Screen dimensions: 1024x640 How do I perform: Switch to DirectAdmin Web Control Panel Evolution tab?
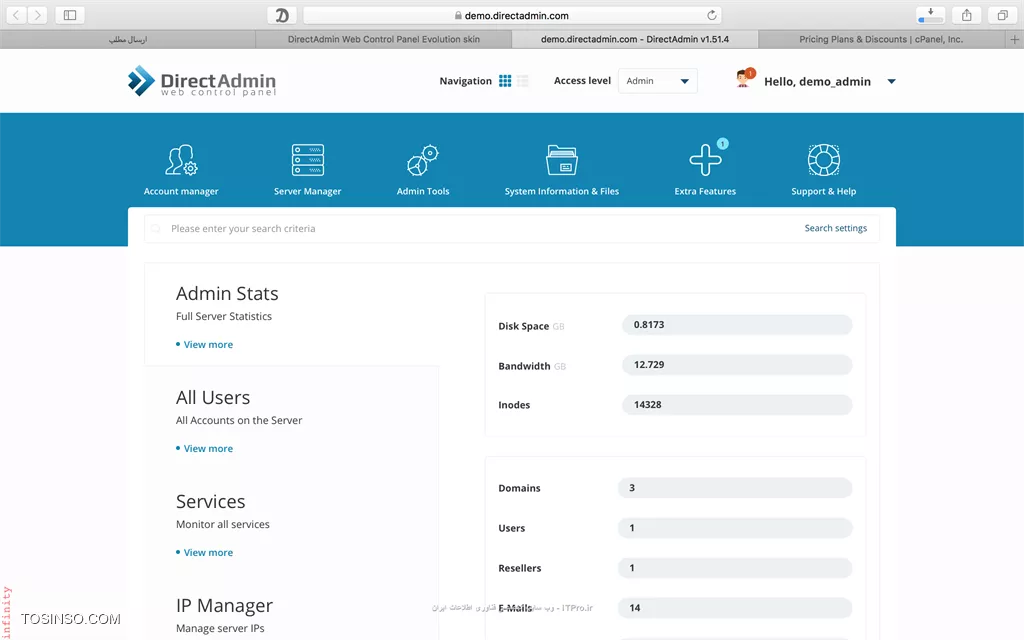pyautogui.click(x=384, y=39)
